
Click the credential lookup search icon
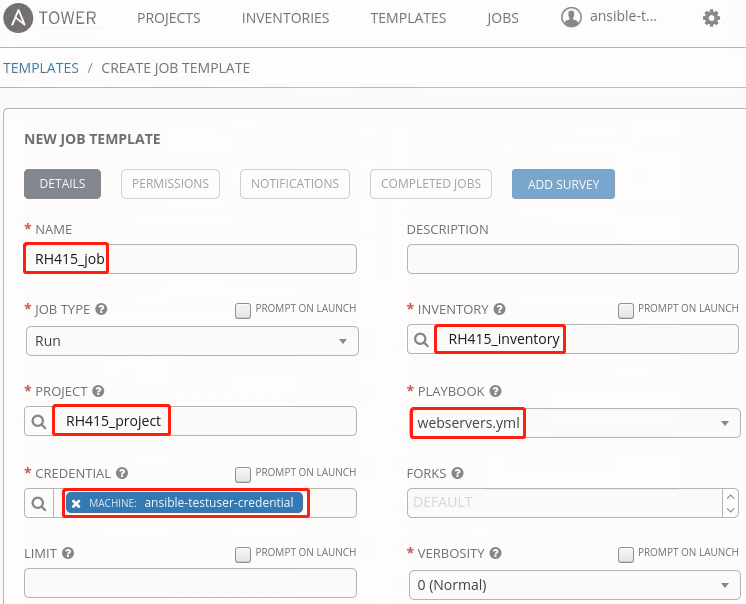tap(39, 503)
